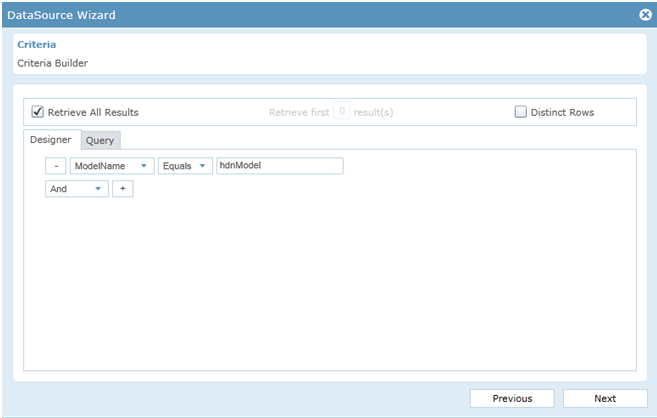Click the hdnModel value input field
This screenshot has width=657, height=418.
[x=279, y=166]
